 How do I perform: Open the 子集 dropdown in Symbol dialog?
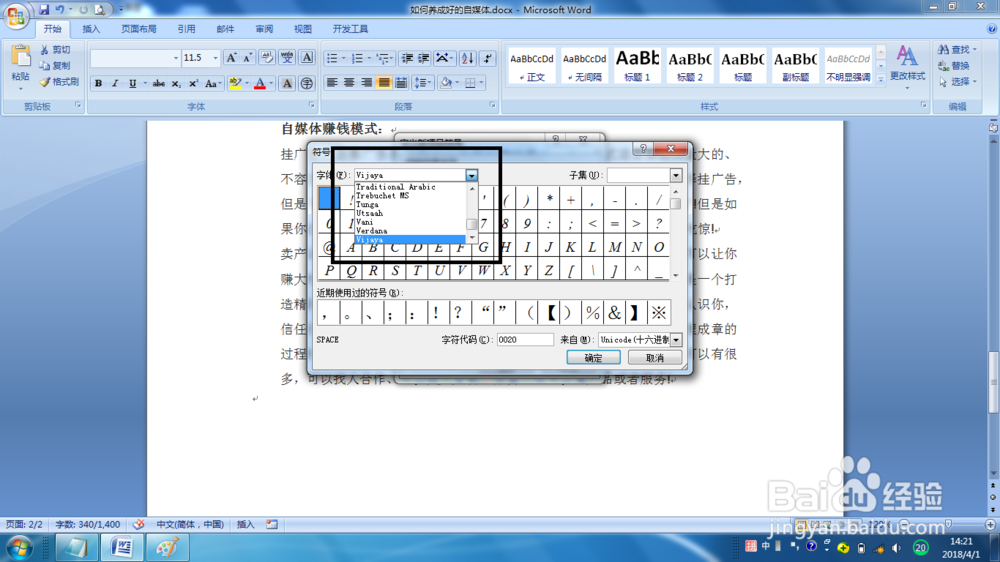pyautogui.click(x=676, y=175)
